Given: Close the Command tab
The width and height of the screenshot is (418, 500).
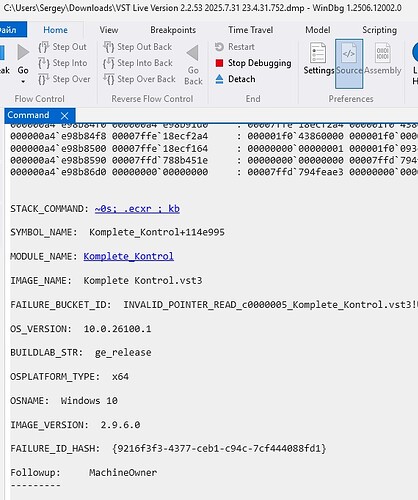Looking at the screenshot, I should [x=65, y=116].
